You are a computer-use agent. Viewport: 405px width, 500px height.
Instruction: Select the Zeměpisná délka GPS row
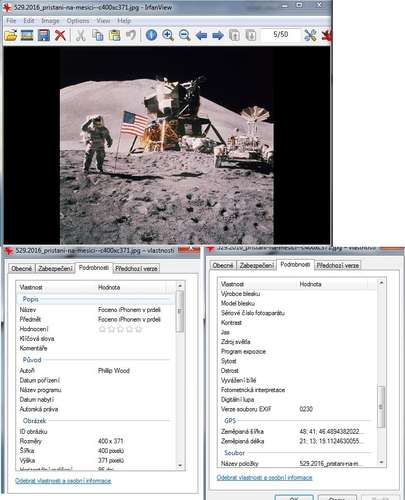coord(297,441)
